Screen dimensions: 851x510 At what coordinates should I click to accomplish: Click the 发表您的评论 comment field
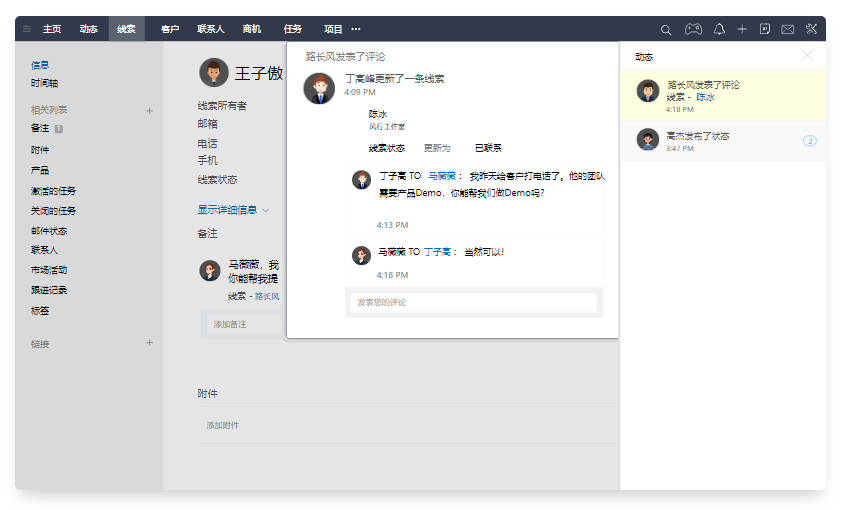coord(473,302)
